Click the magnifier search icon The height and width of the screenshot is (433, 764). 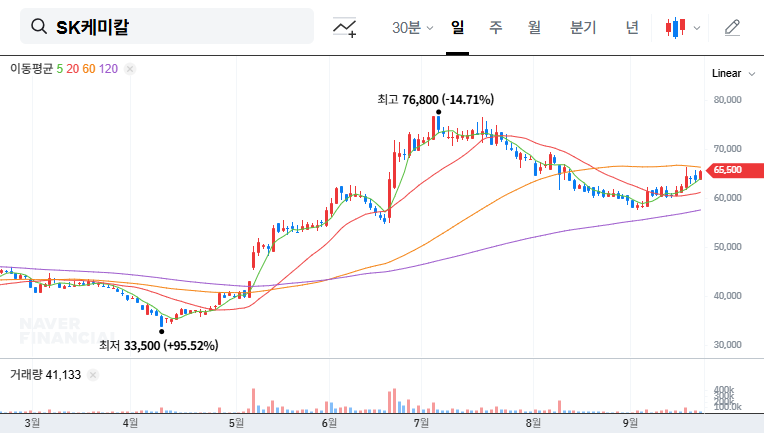pos(39,26)
